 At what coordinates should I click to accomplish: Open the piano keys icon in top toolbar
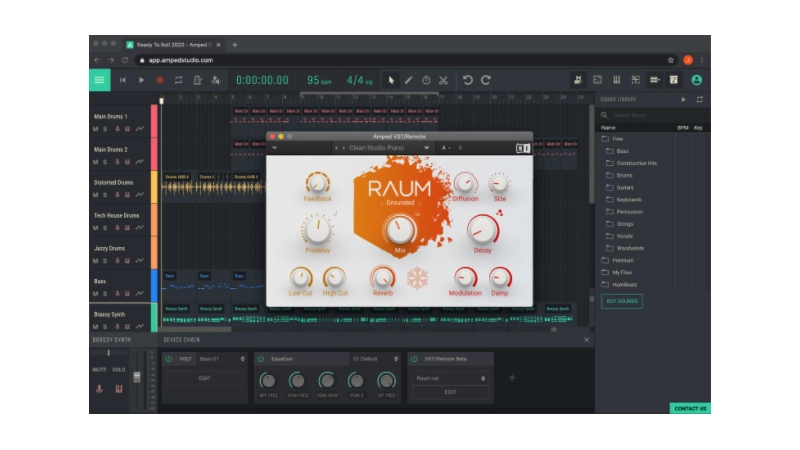pos(616,80)
